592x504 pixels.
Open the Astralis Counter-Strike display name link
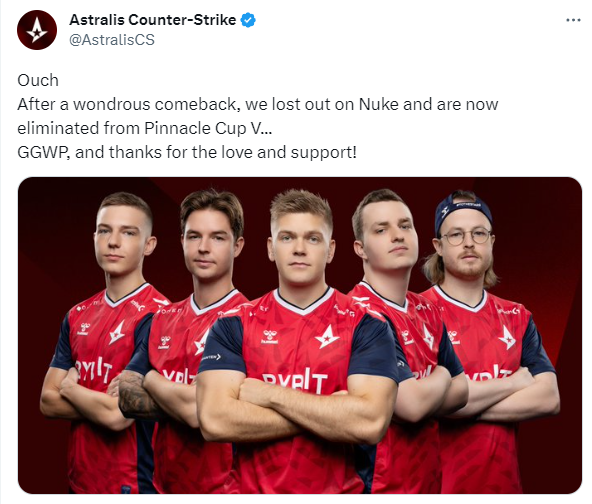(x=153, y=20)
